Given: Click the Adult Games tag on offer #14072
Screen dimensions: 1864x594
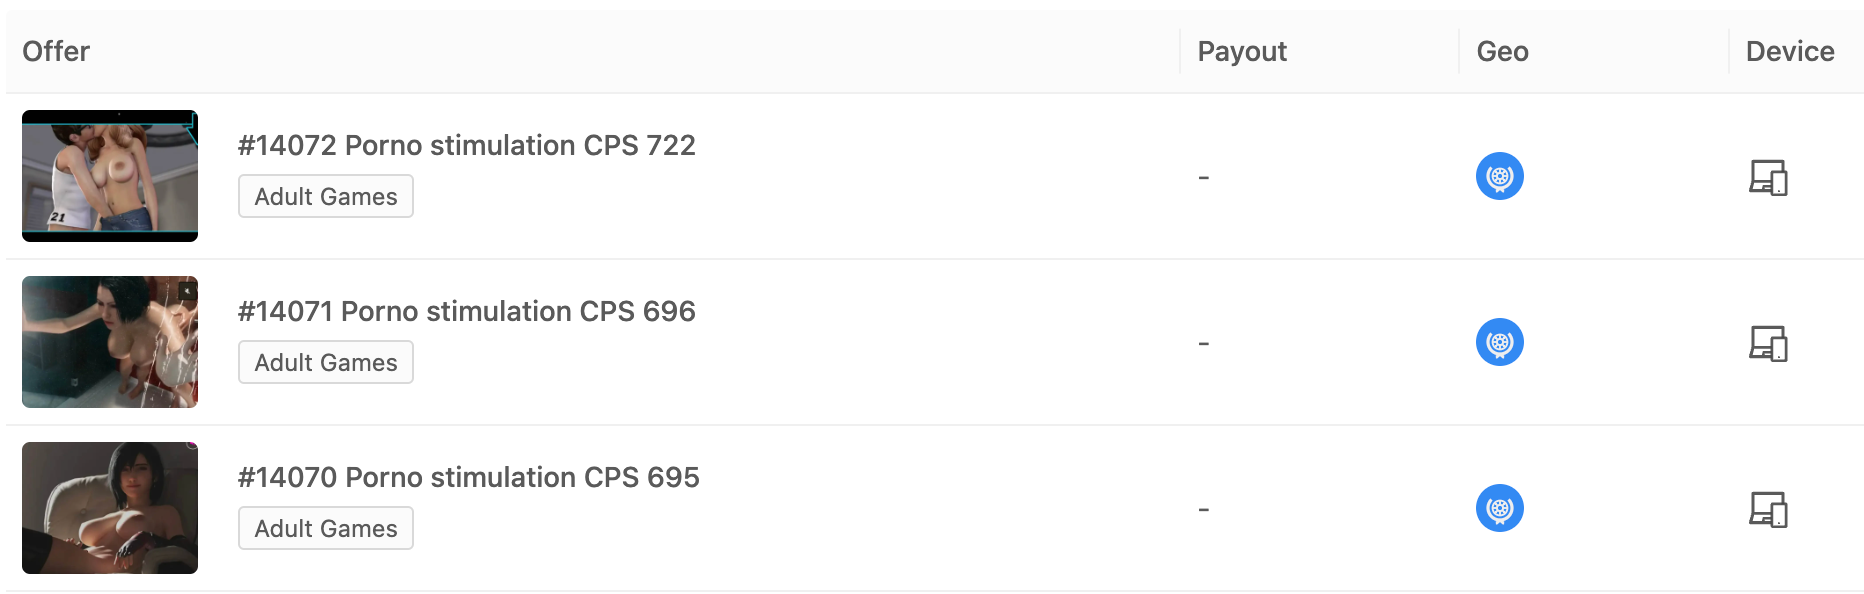Looking at the screenshot, I should pyautogui.click(x=326, y=197).
